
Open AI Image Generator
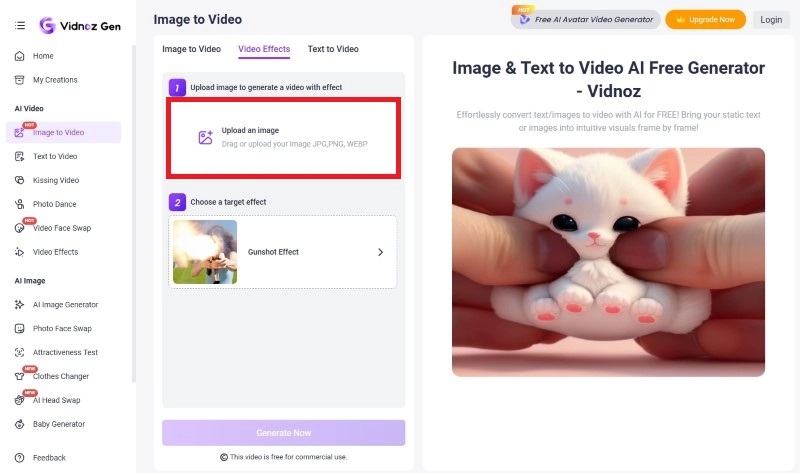click(65, 304)
